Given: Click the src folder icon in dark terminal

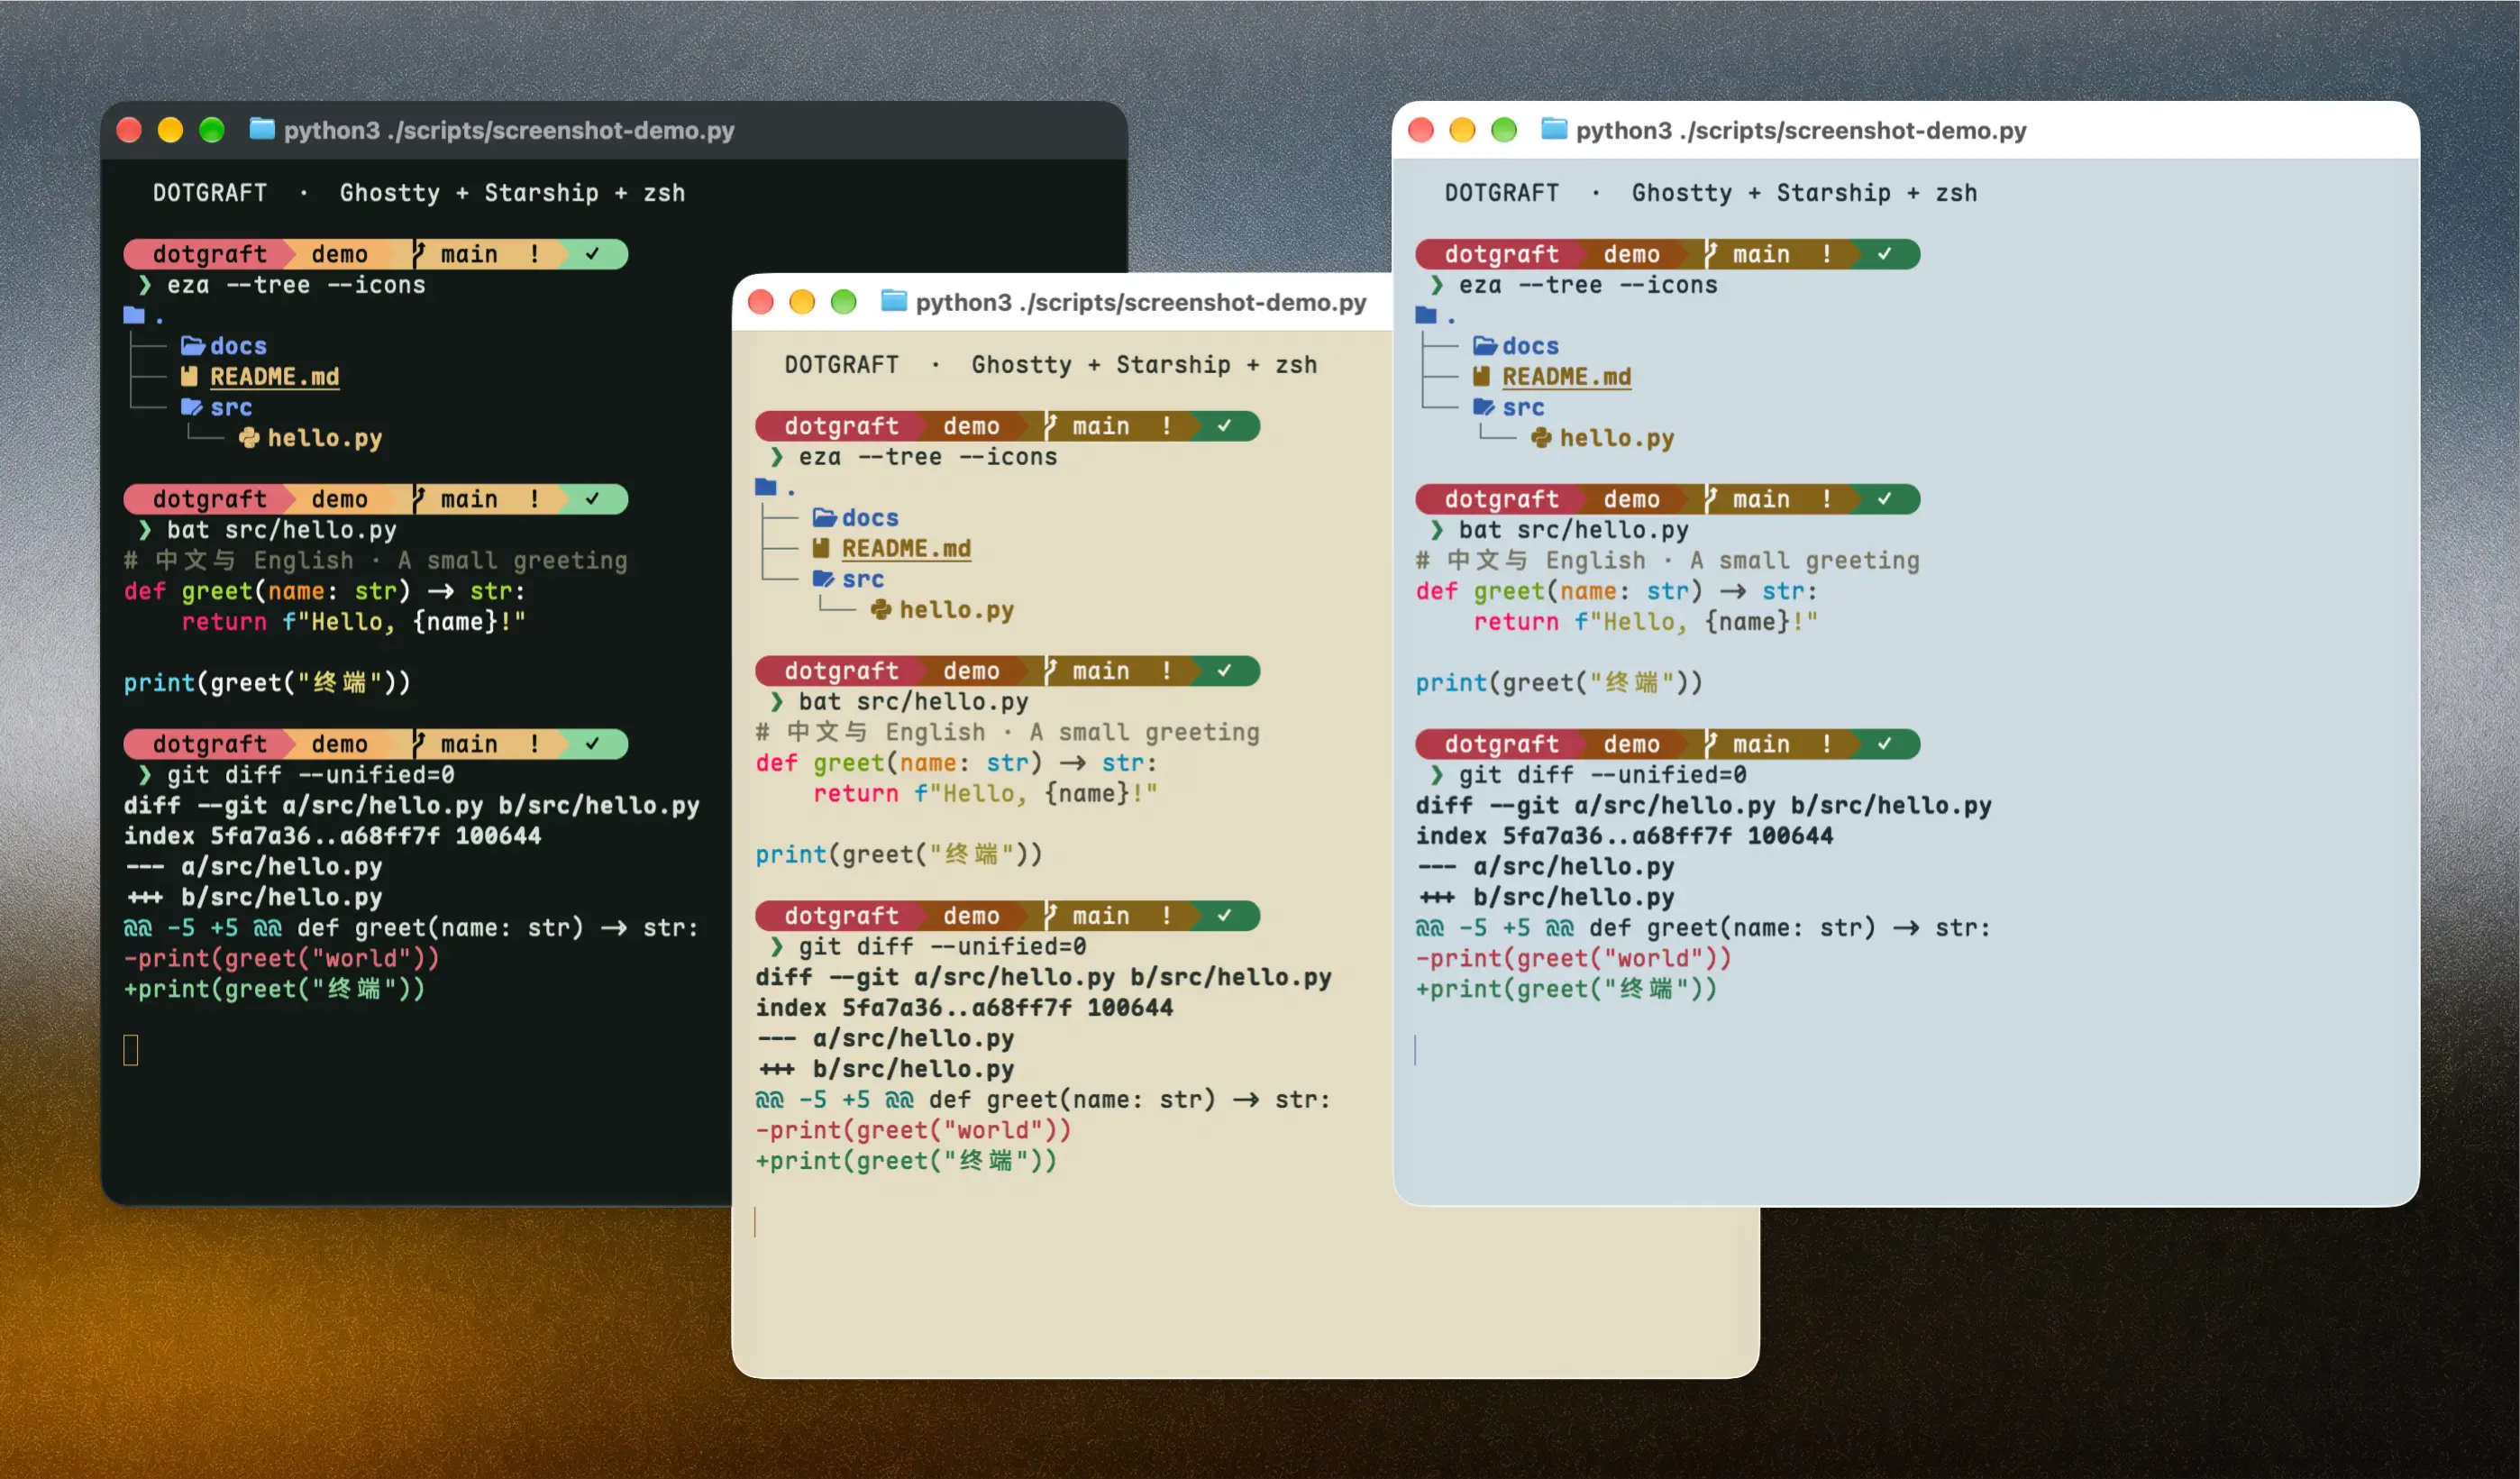Looking at the screenshot, I should 192,407.
